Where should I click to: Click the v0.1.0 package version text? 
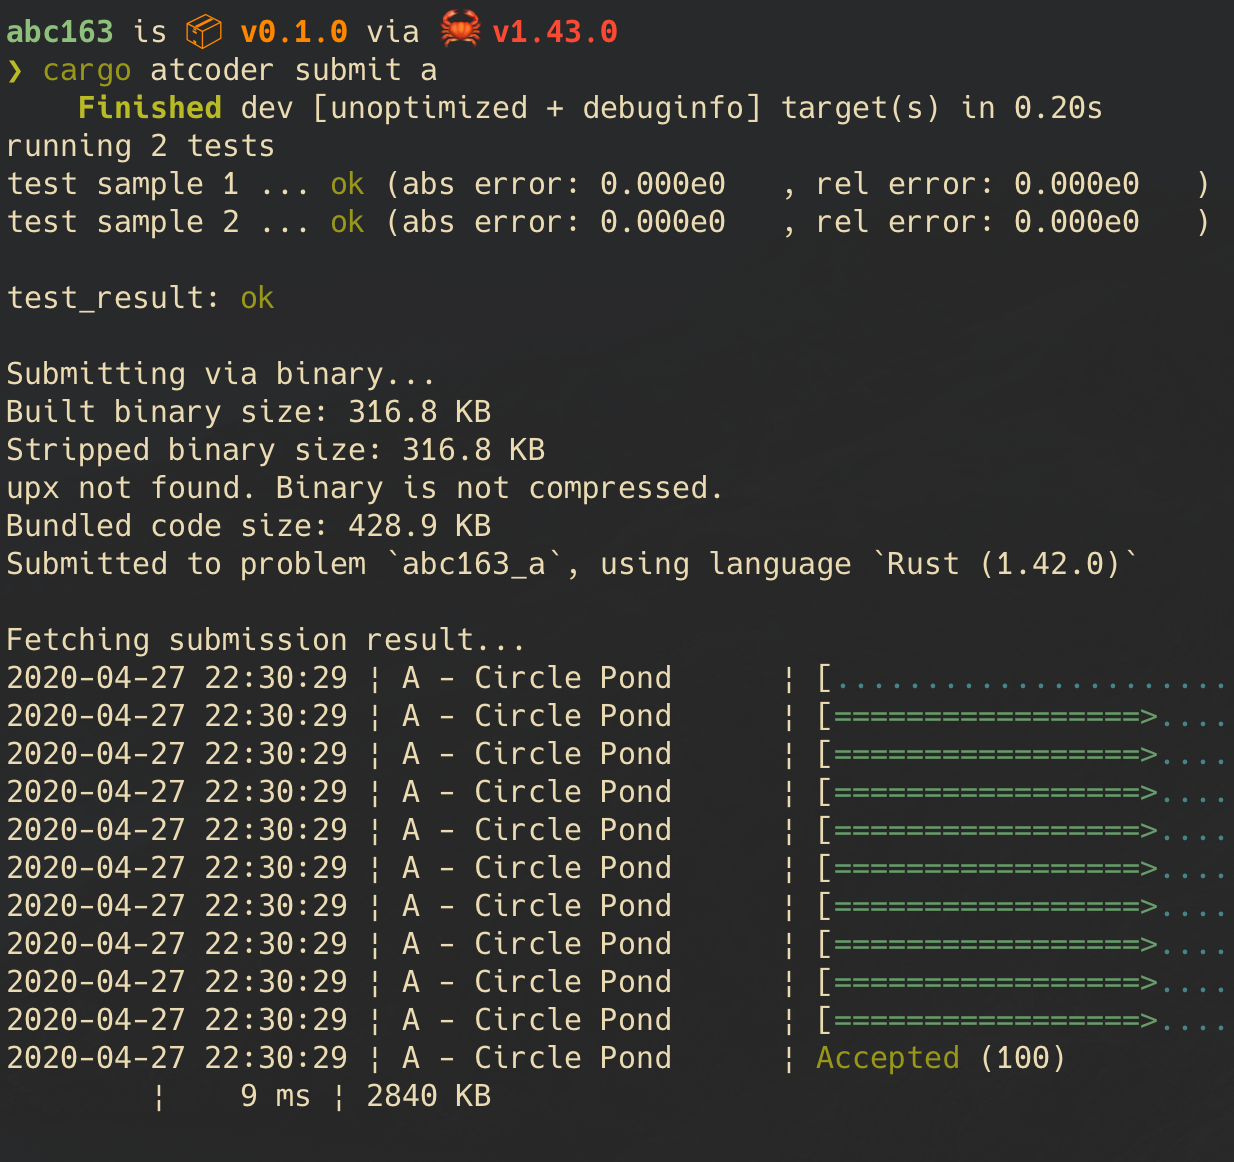[x=294, y=32]
